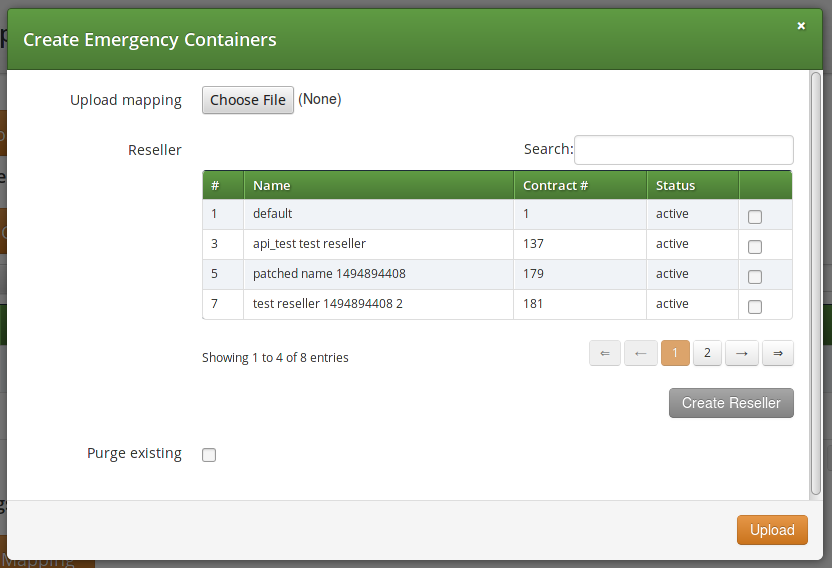This screenshot has width=832, height=568.
Task: Select page 1 in pagination
Action: tap(675, 353)
